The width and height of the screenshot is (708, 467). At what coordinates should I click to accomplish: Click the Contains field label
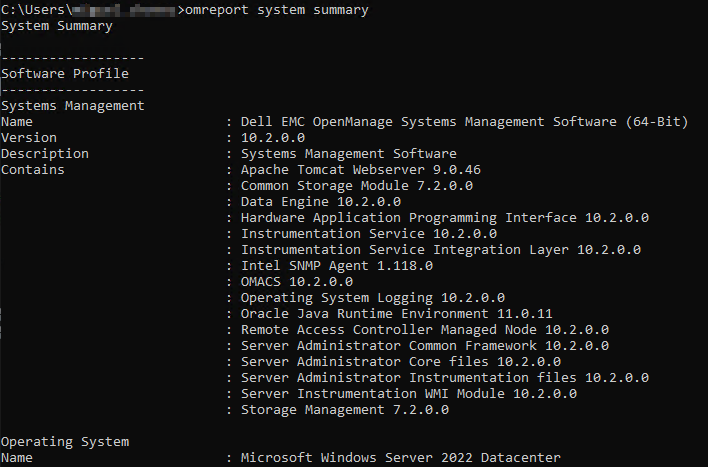(33, 169)
